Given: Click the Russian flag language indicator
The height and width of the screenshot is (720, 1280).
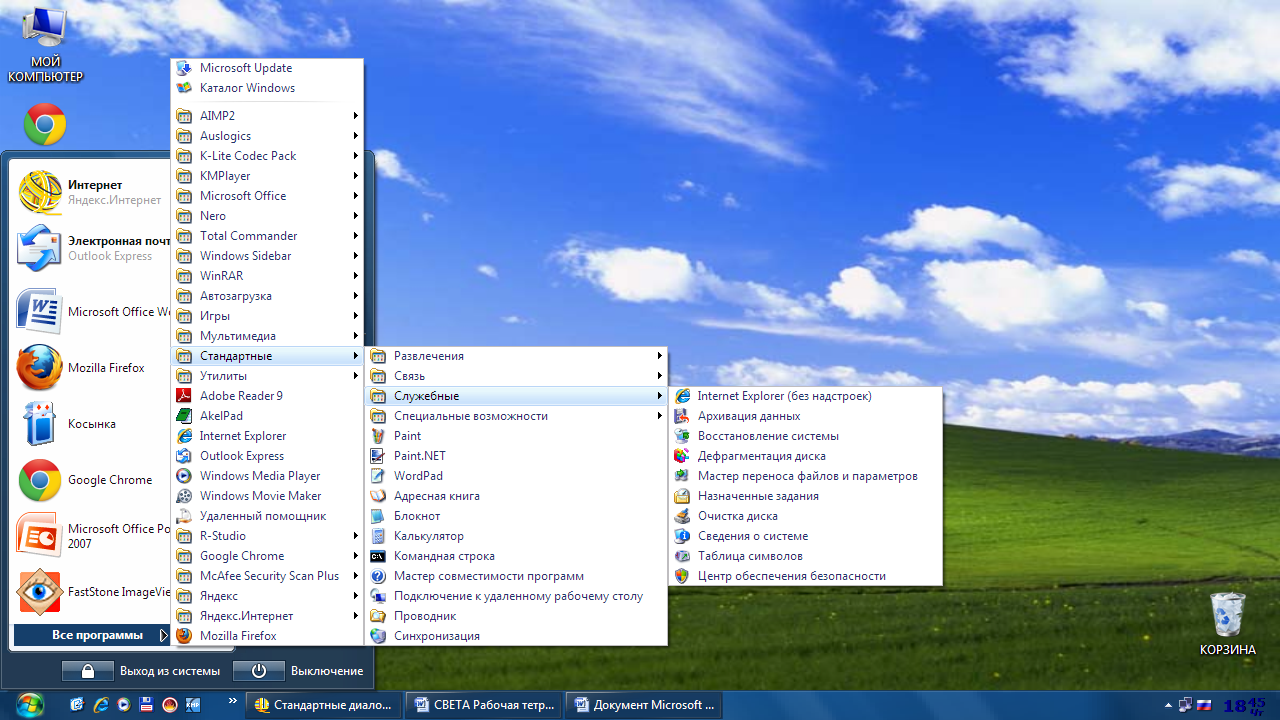Looking at the screenshot, I should (1204, 705).
